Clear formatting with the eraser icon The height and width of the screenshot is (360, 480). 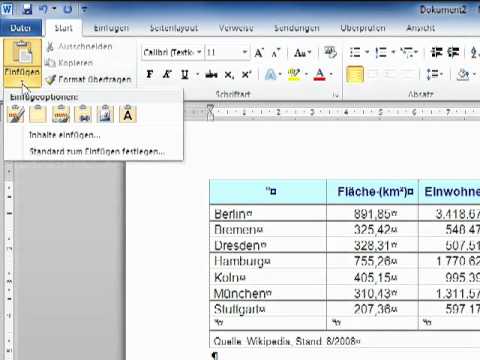click(330, 52)
